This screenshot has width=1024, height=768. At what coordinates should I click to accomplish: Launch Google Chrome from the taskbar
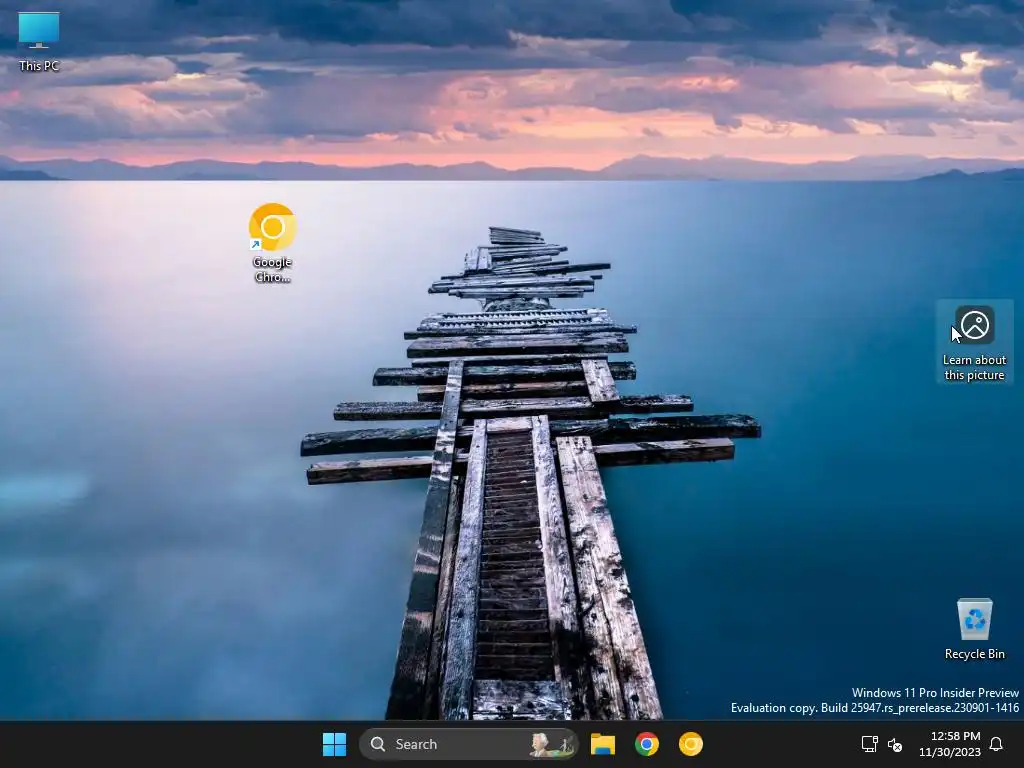pyautogui.click(x=647, y=744)
